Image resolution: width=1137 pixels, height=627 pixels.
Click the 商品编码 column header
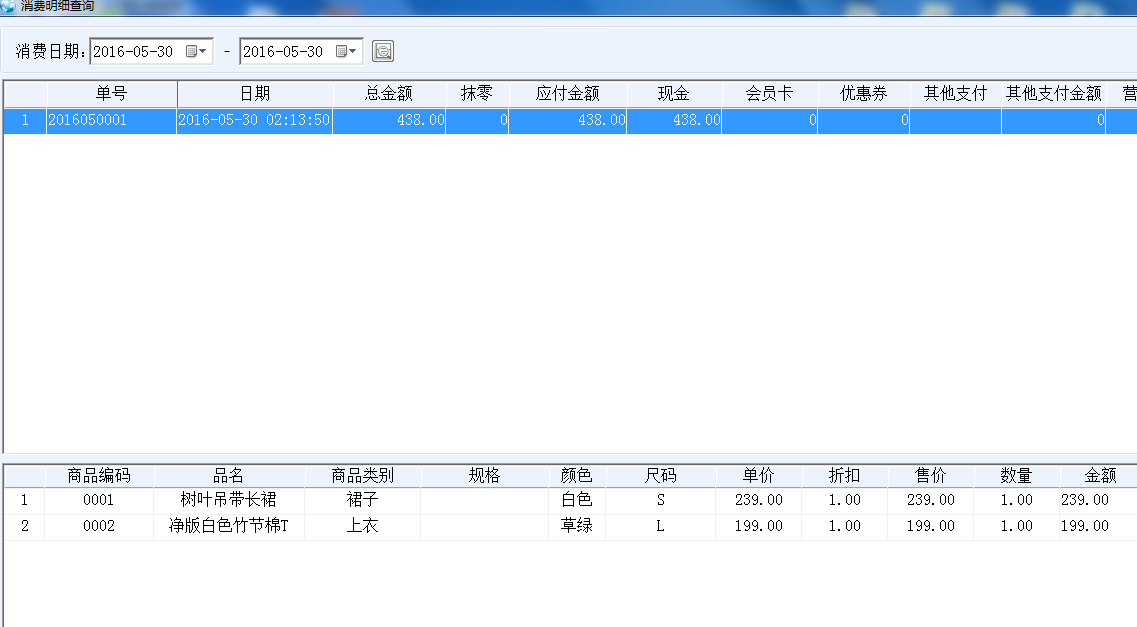click(98, 475)
